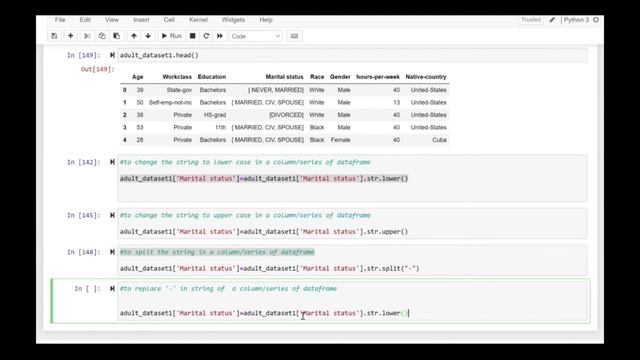Click the 'Native-country' column header
This screenshot has height=360, width=640.
click(x=426, y=77)
